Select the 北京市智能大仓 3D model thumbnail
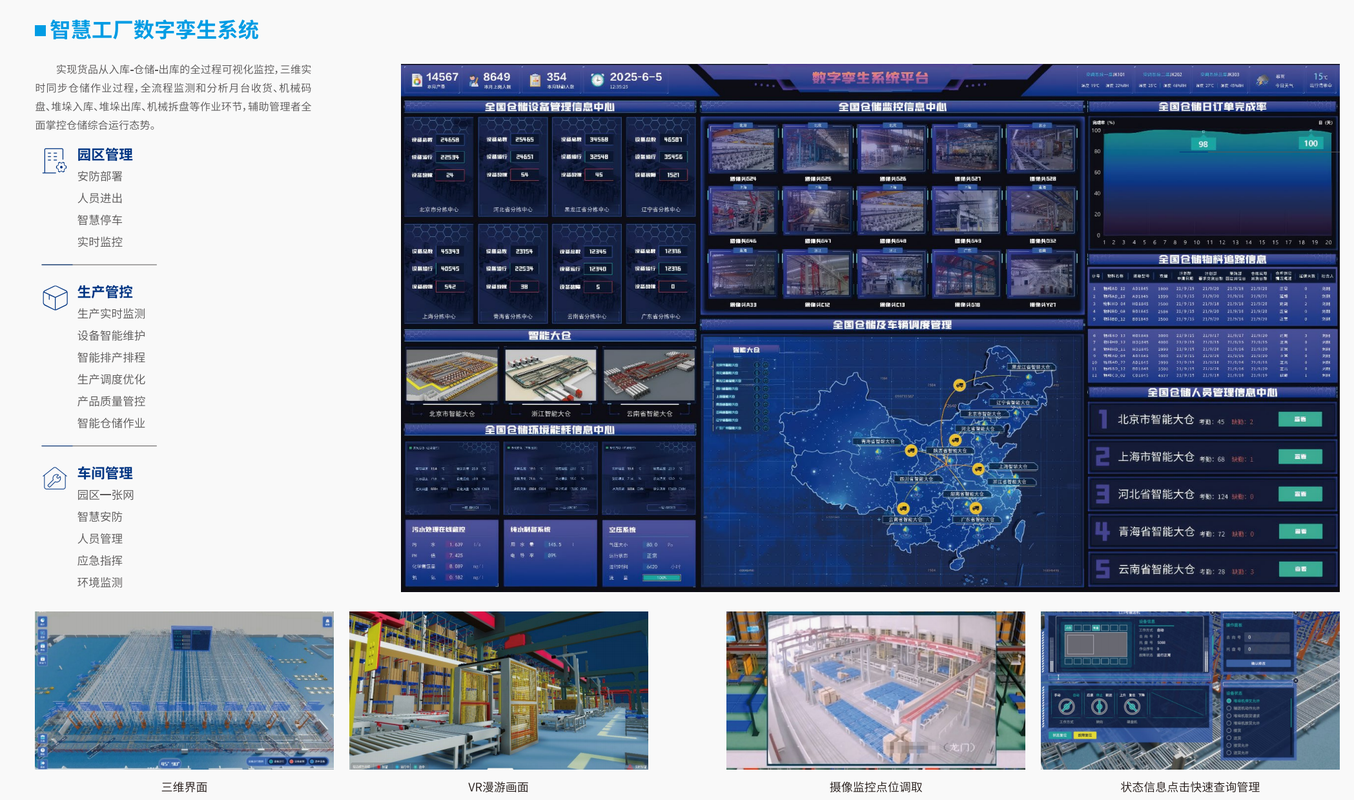The height and width of the screenshot is (800, 1354). 452,377
